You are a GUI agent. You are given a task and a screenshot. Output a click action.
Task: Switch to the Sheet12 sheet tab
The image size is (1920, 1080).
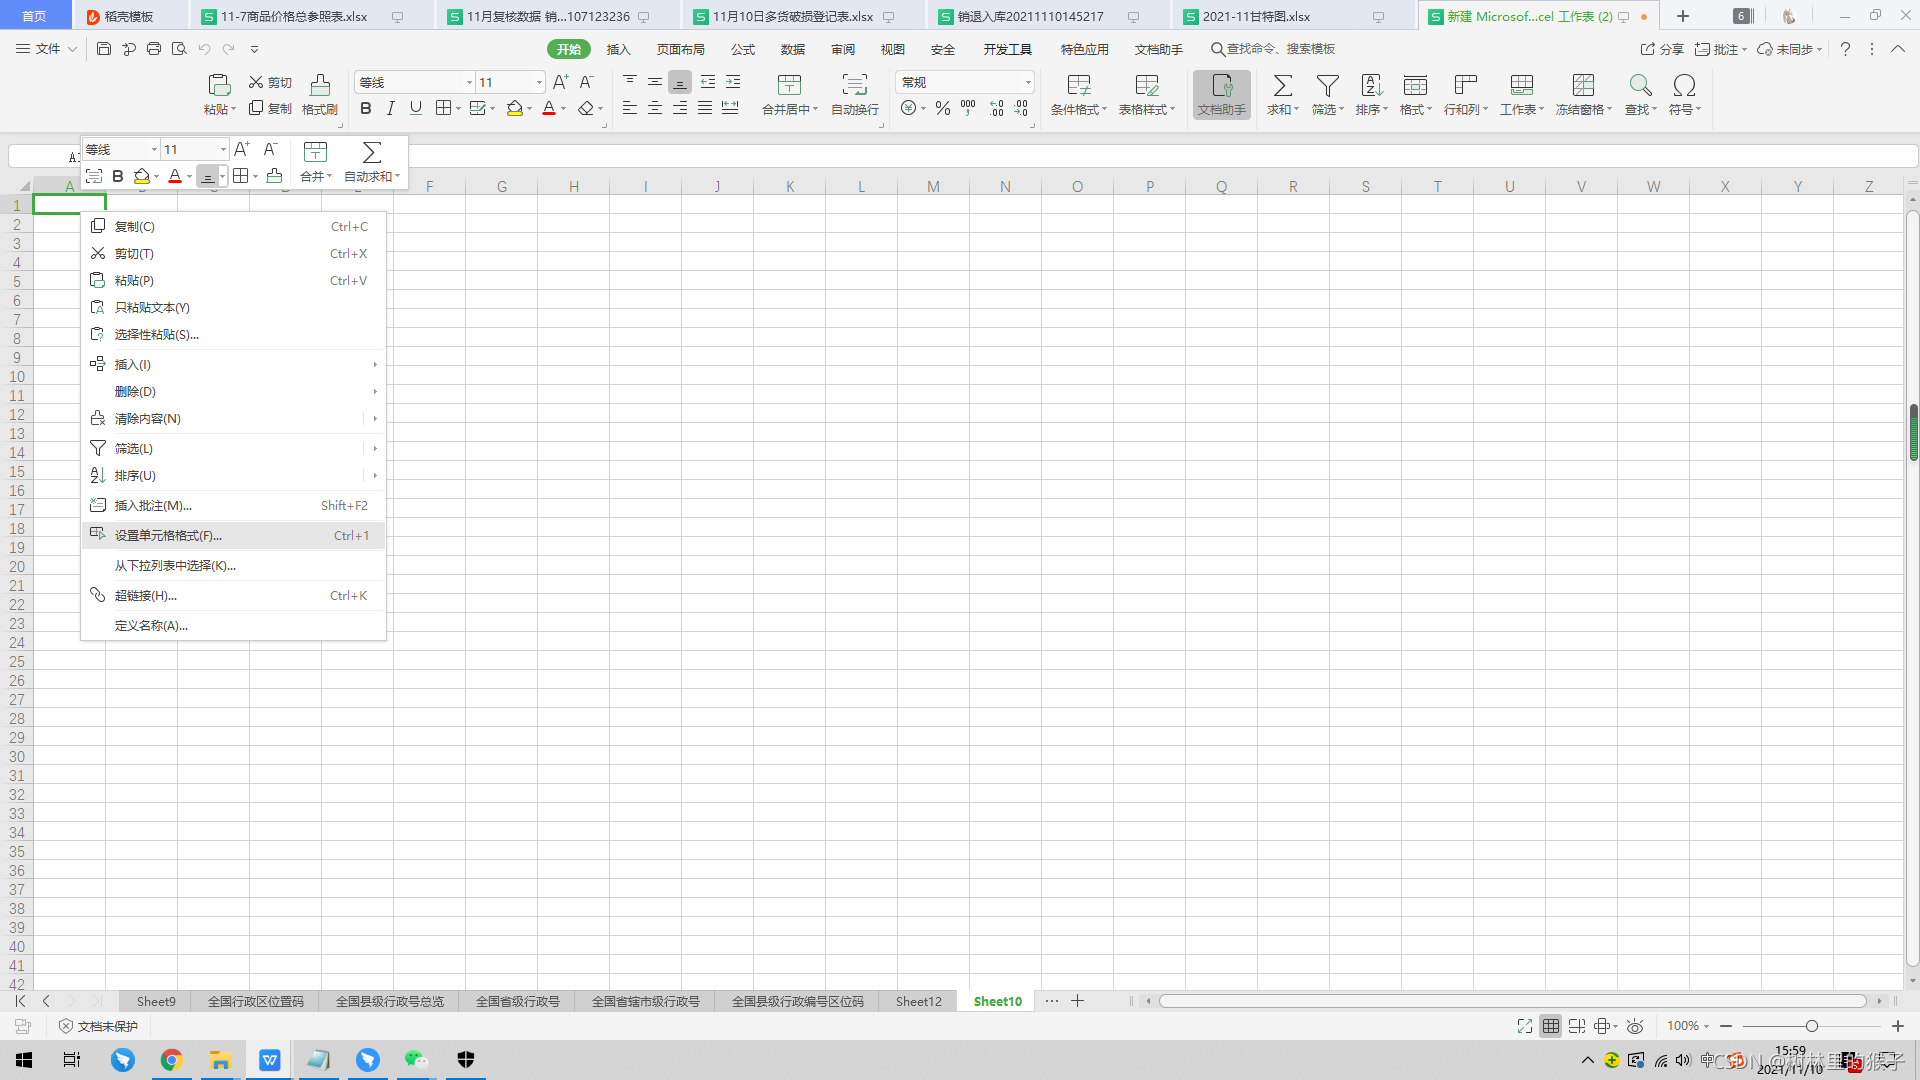pyautogui.click(x=918, y=1001)
